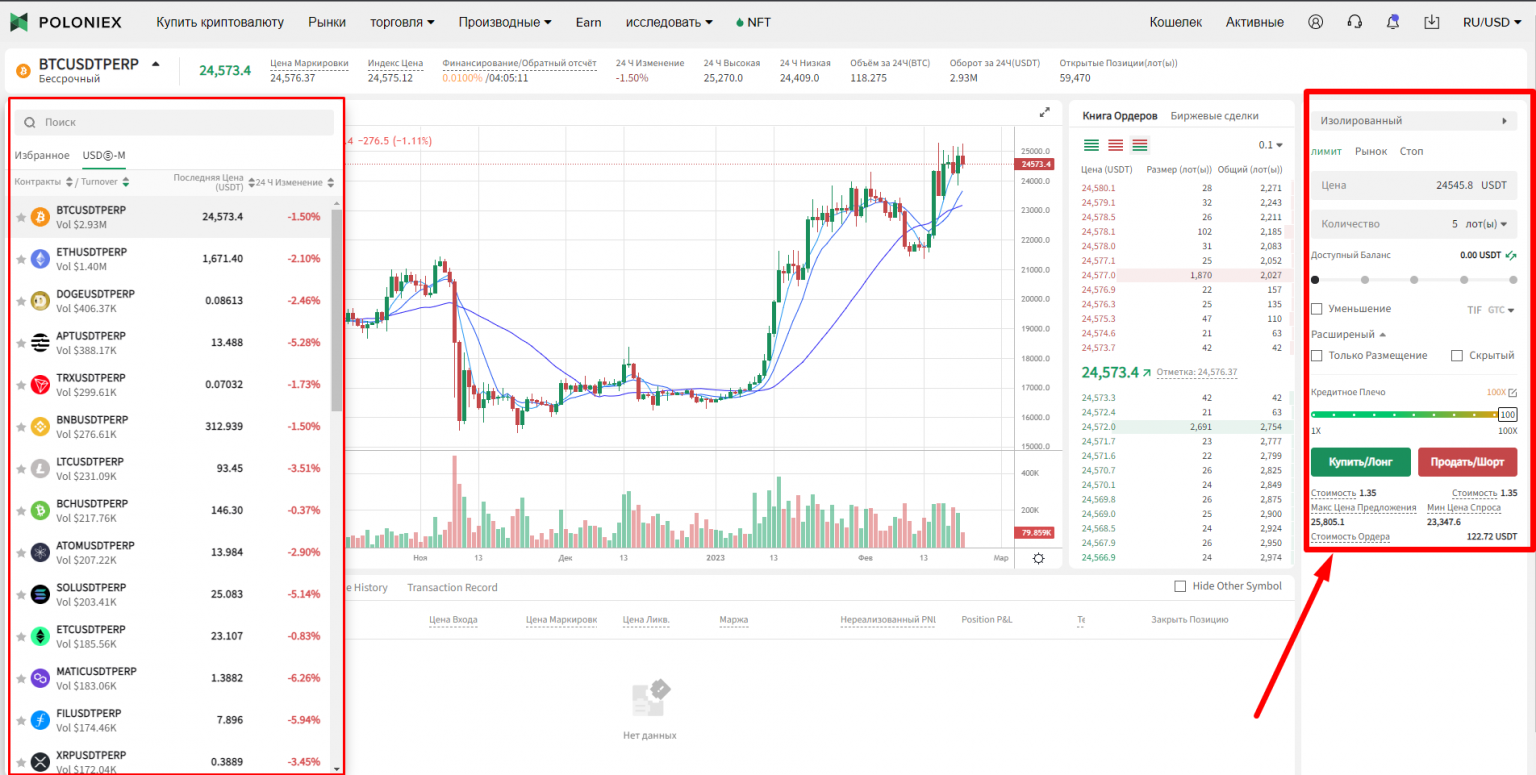Expand the chart to fullscreen

click(x=1045, y=112)
